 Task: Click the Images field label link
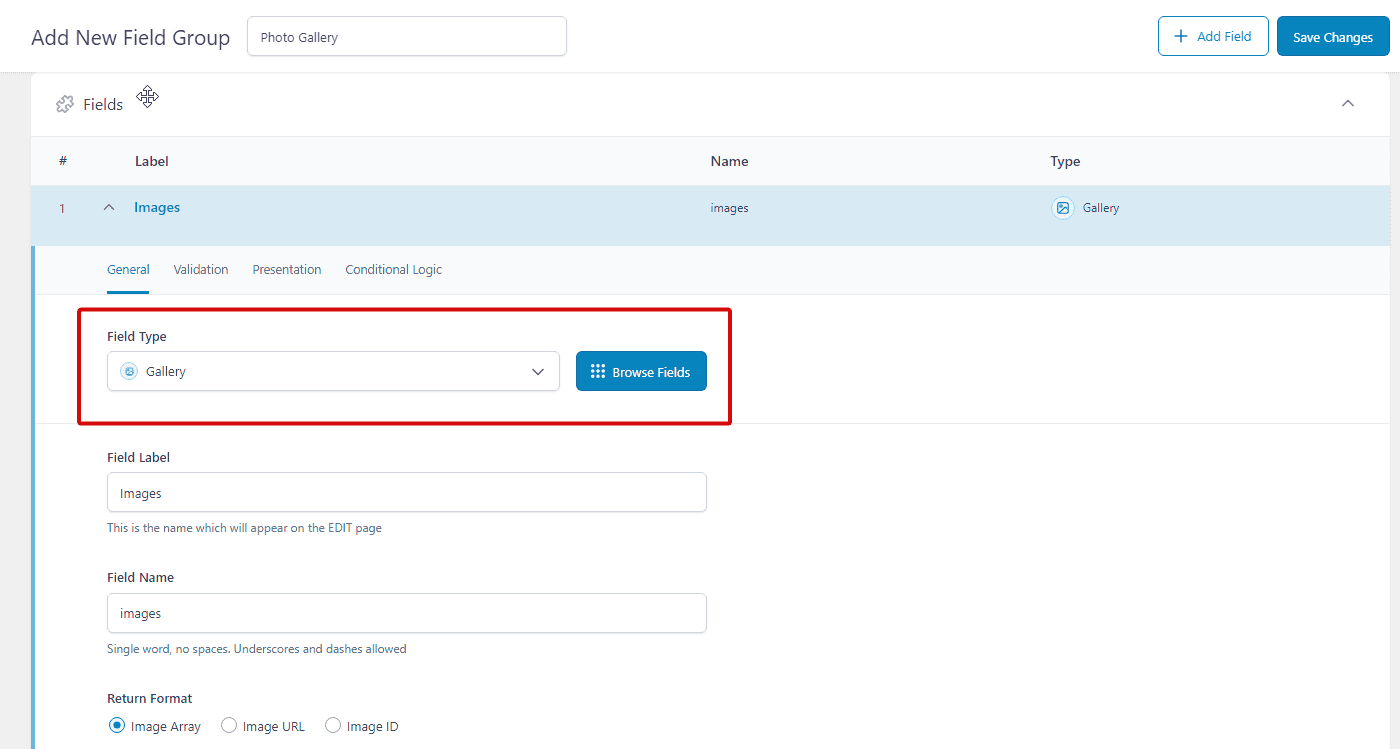coord(157,208)
